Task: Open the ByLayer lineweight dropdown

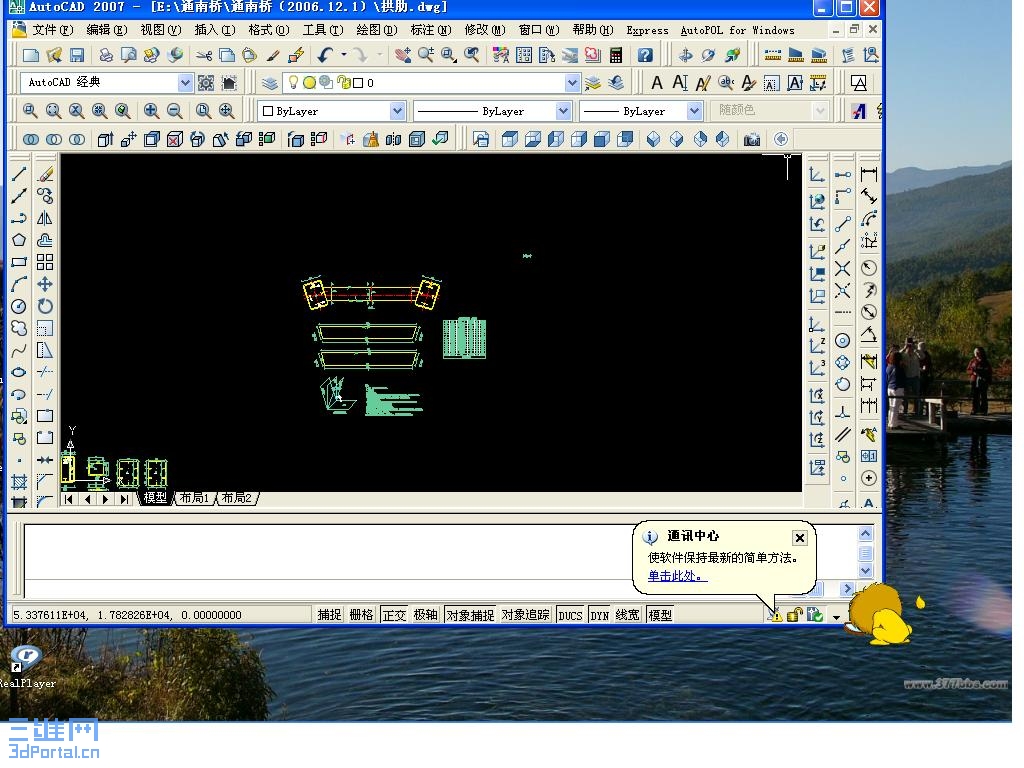Action: (x=694, y=111)
